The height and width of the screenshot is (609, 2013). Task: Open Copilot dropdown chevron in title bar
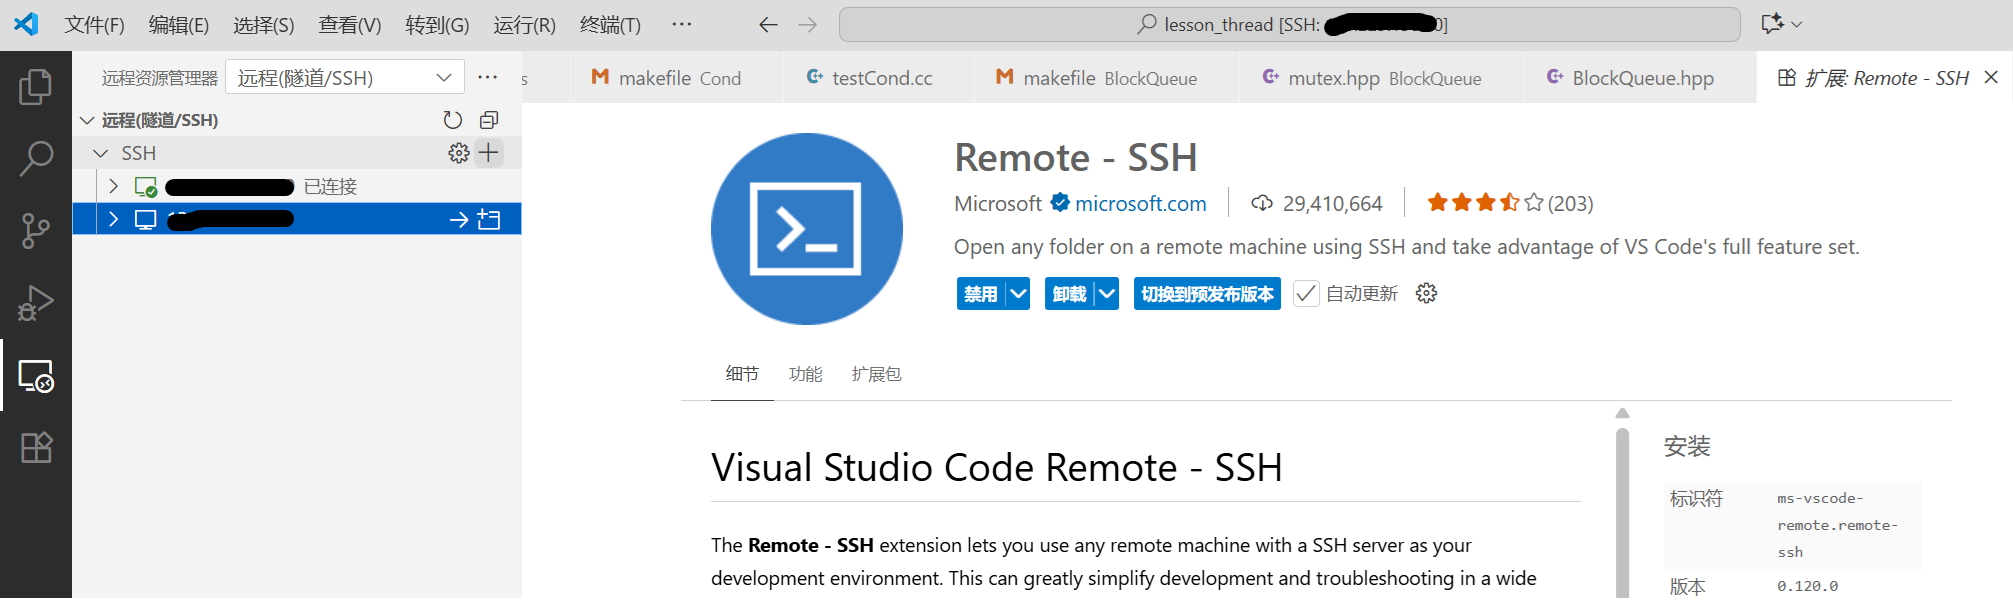click(1797, 24)
